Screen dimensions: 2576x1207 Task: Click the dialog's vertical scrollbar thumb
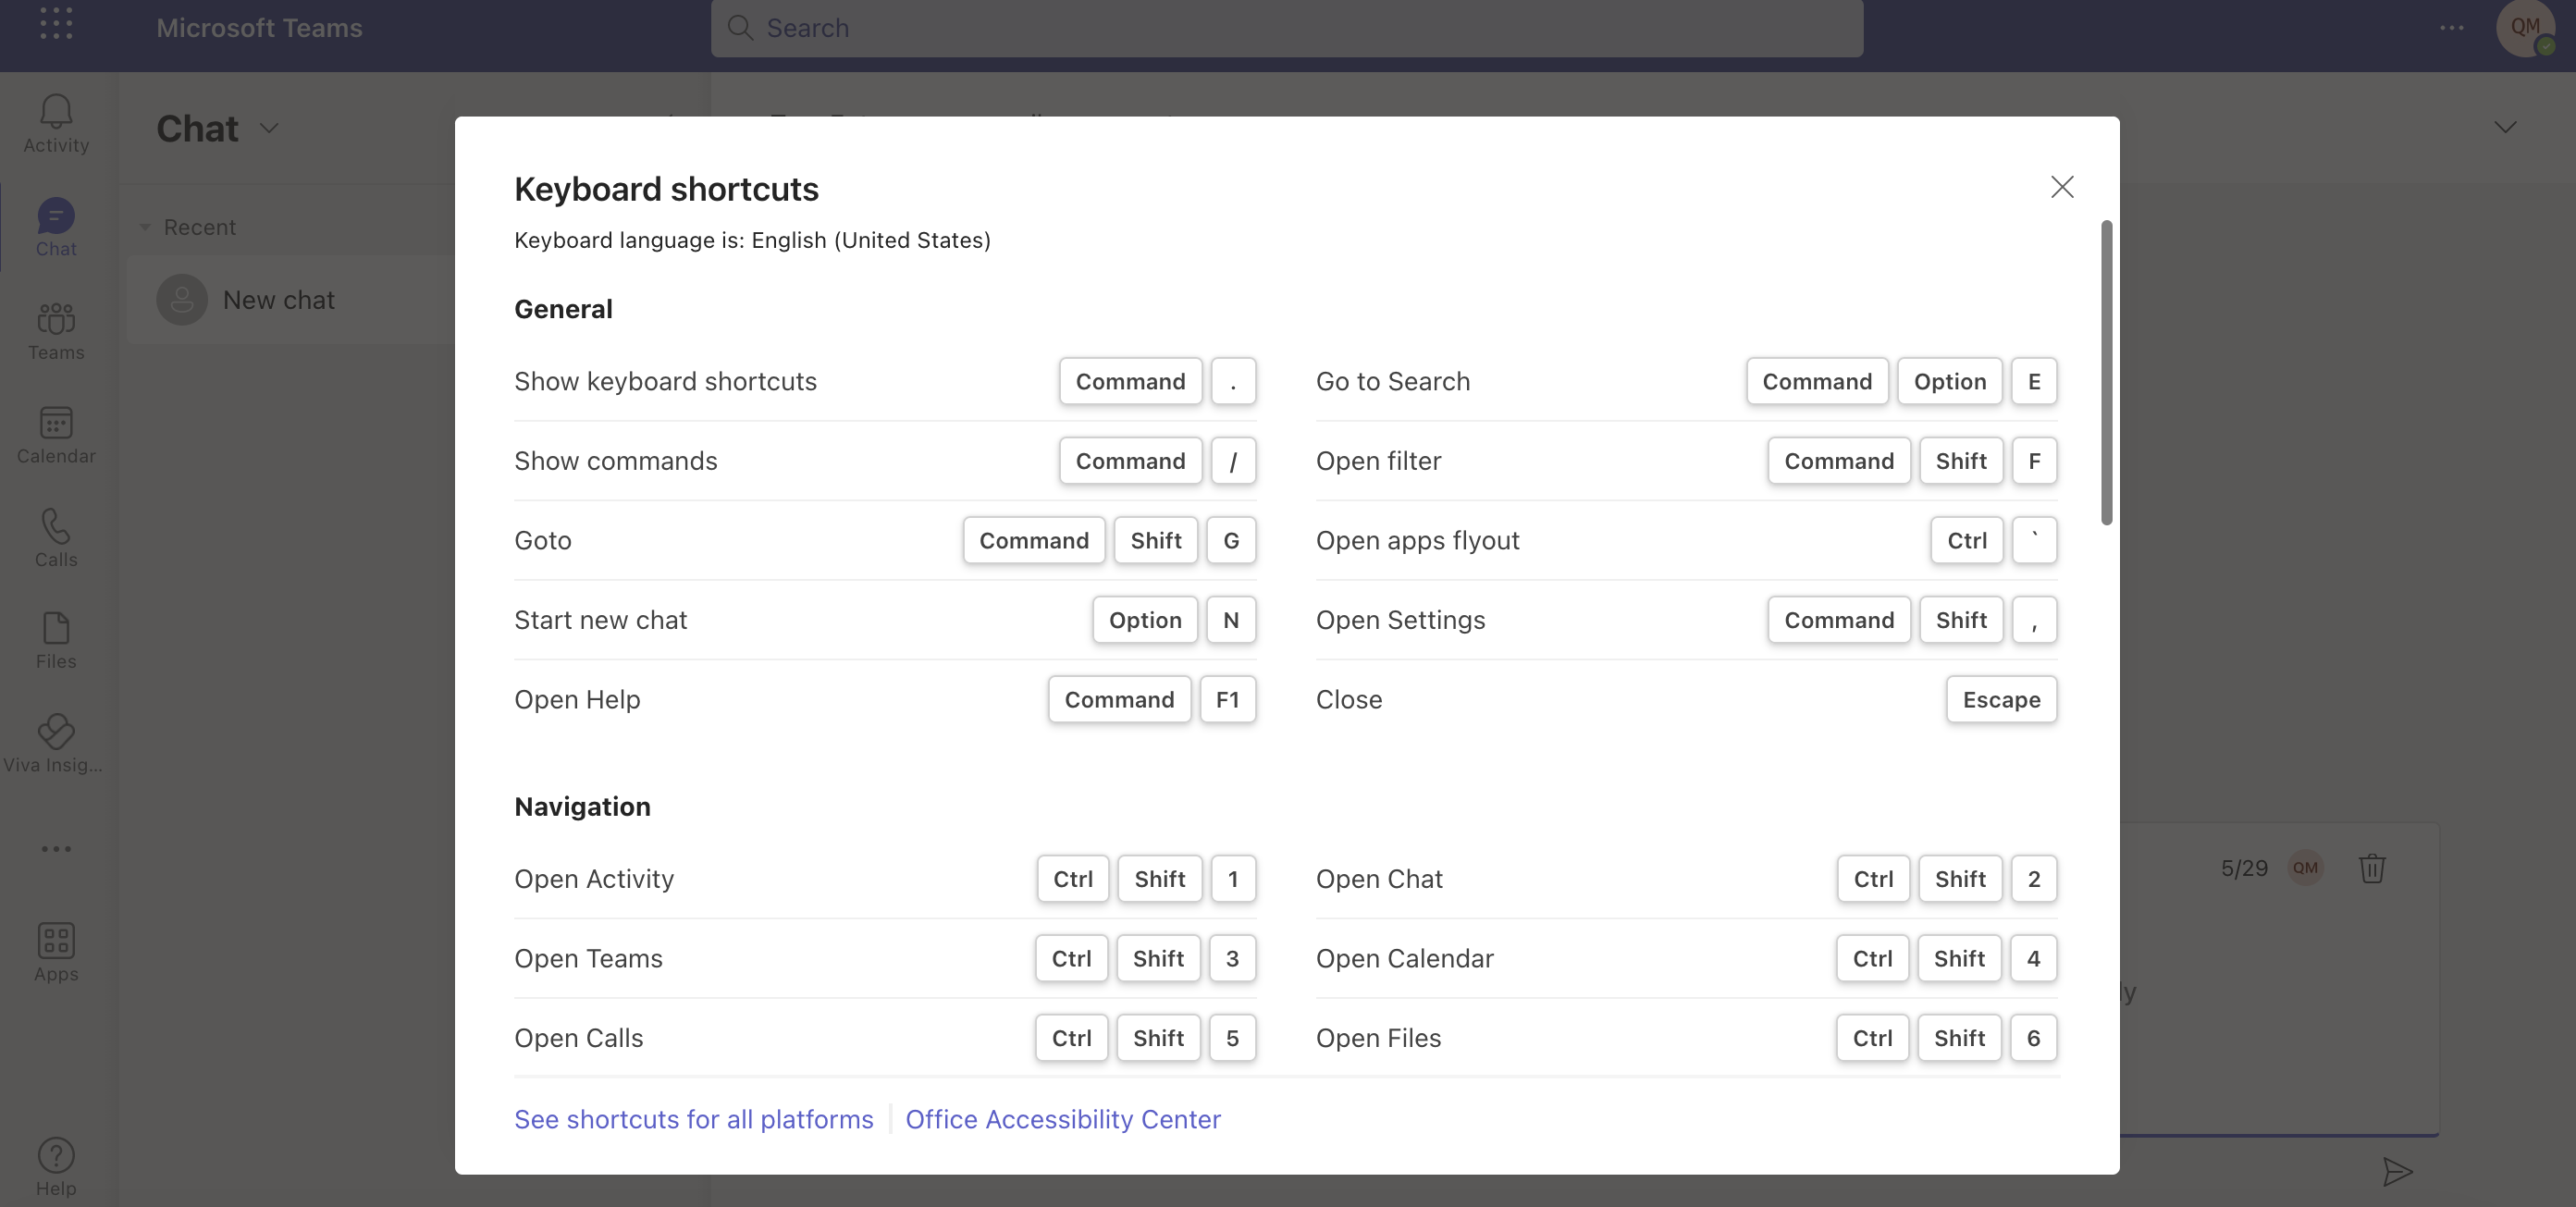pyautogui.click(x=2106, y=372)
